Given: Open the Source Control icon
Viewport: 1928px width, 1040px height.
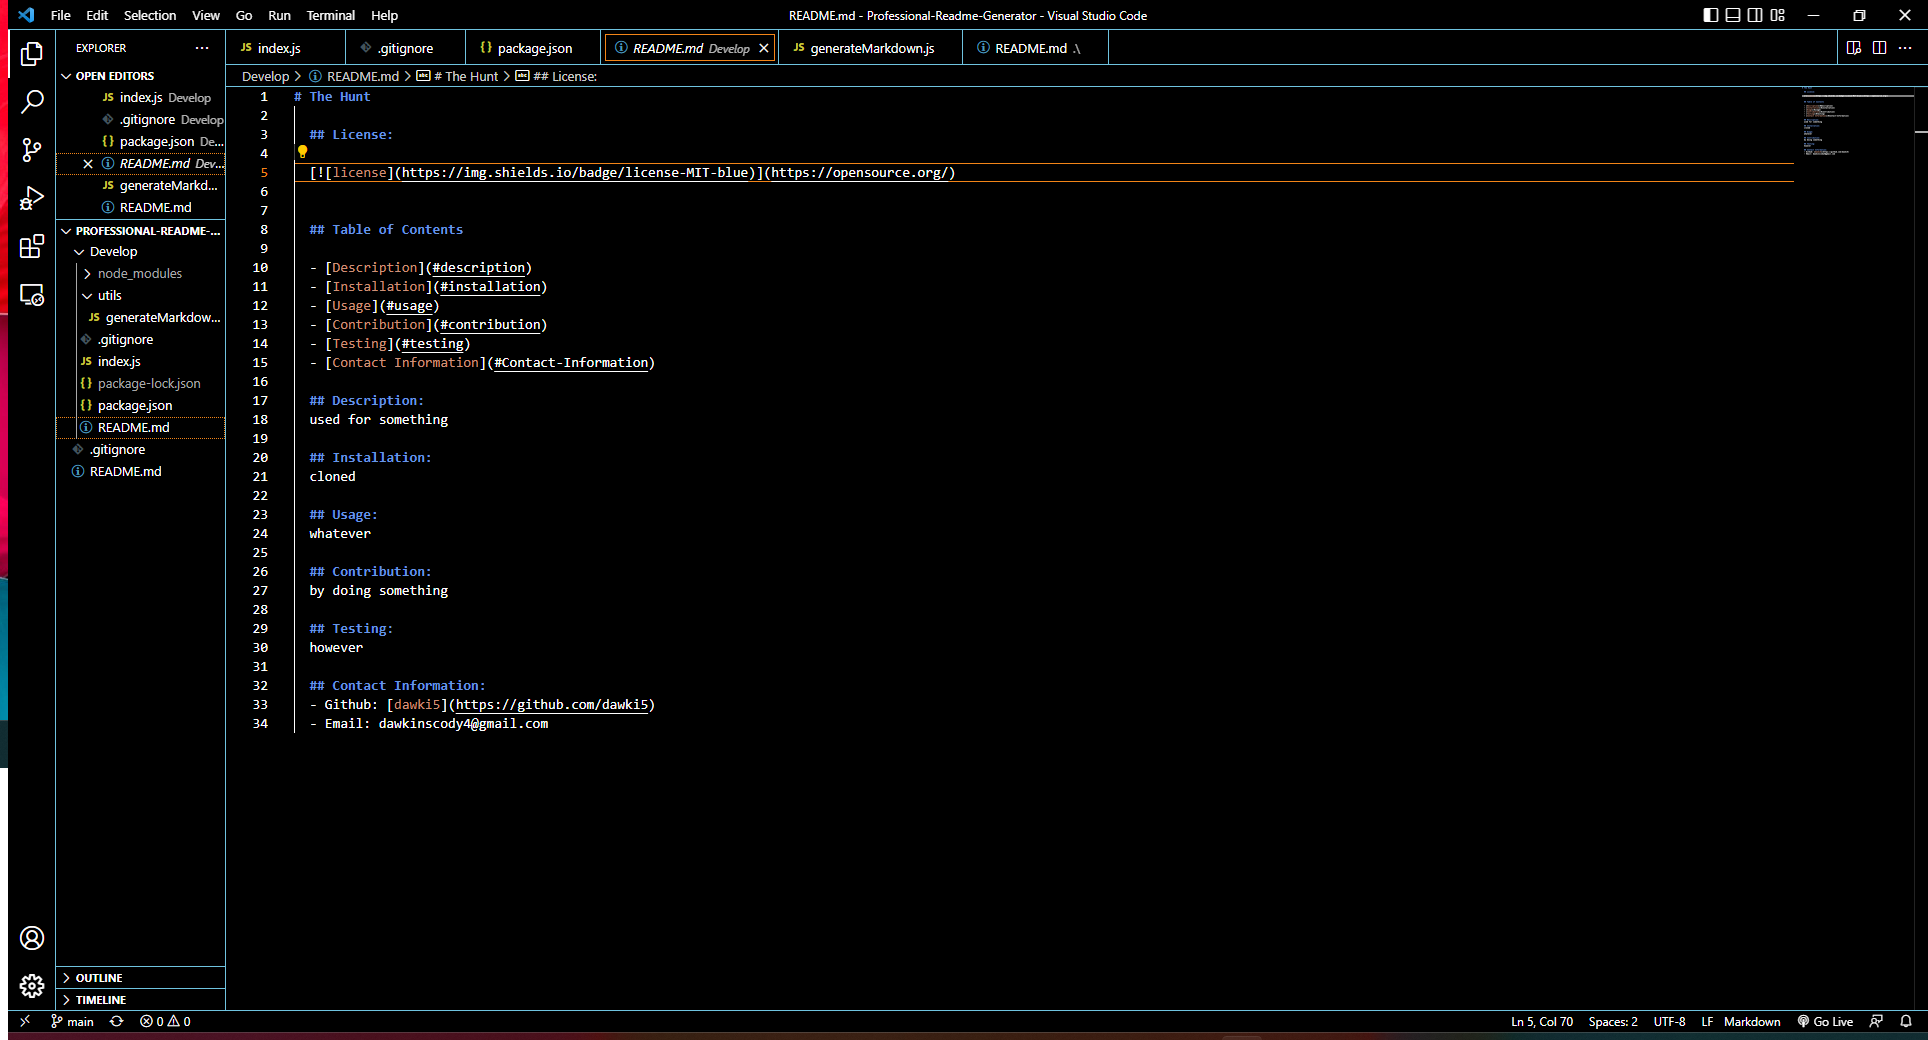Looking at the screenshot, I should tap(32, 150).
